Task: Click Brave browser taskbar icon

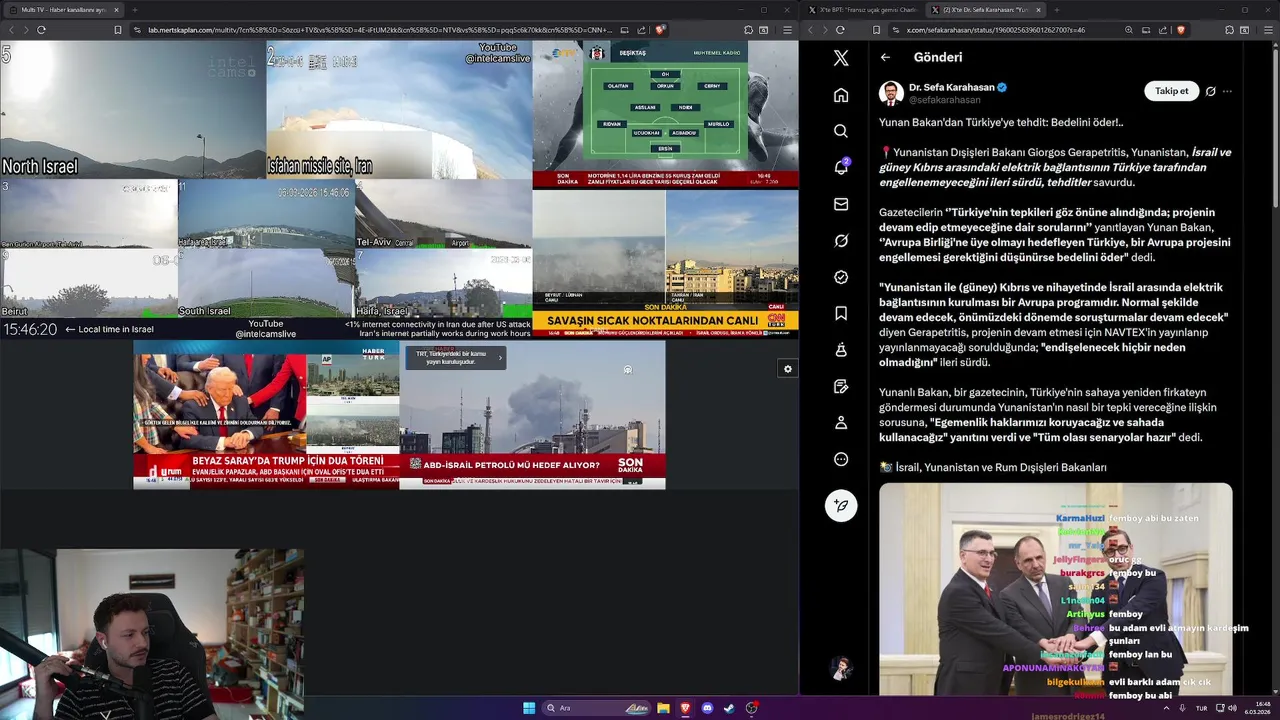Action: click(685, 708)
